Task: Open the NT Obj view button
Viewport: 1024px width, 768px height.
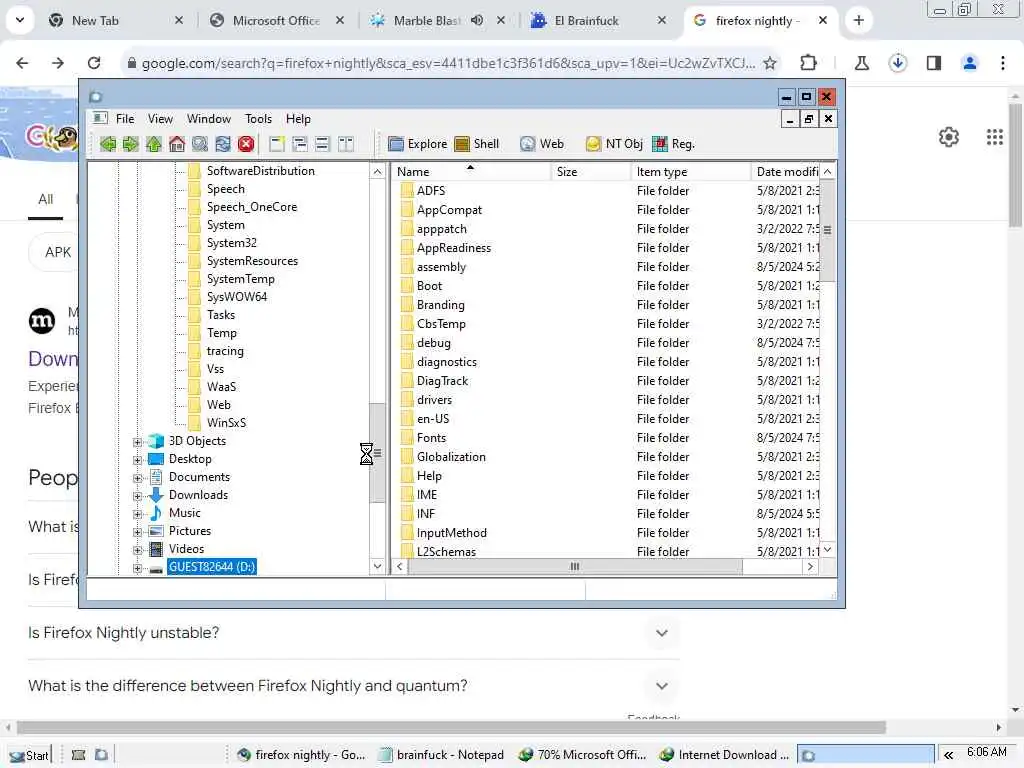Action: coord(615,144)
